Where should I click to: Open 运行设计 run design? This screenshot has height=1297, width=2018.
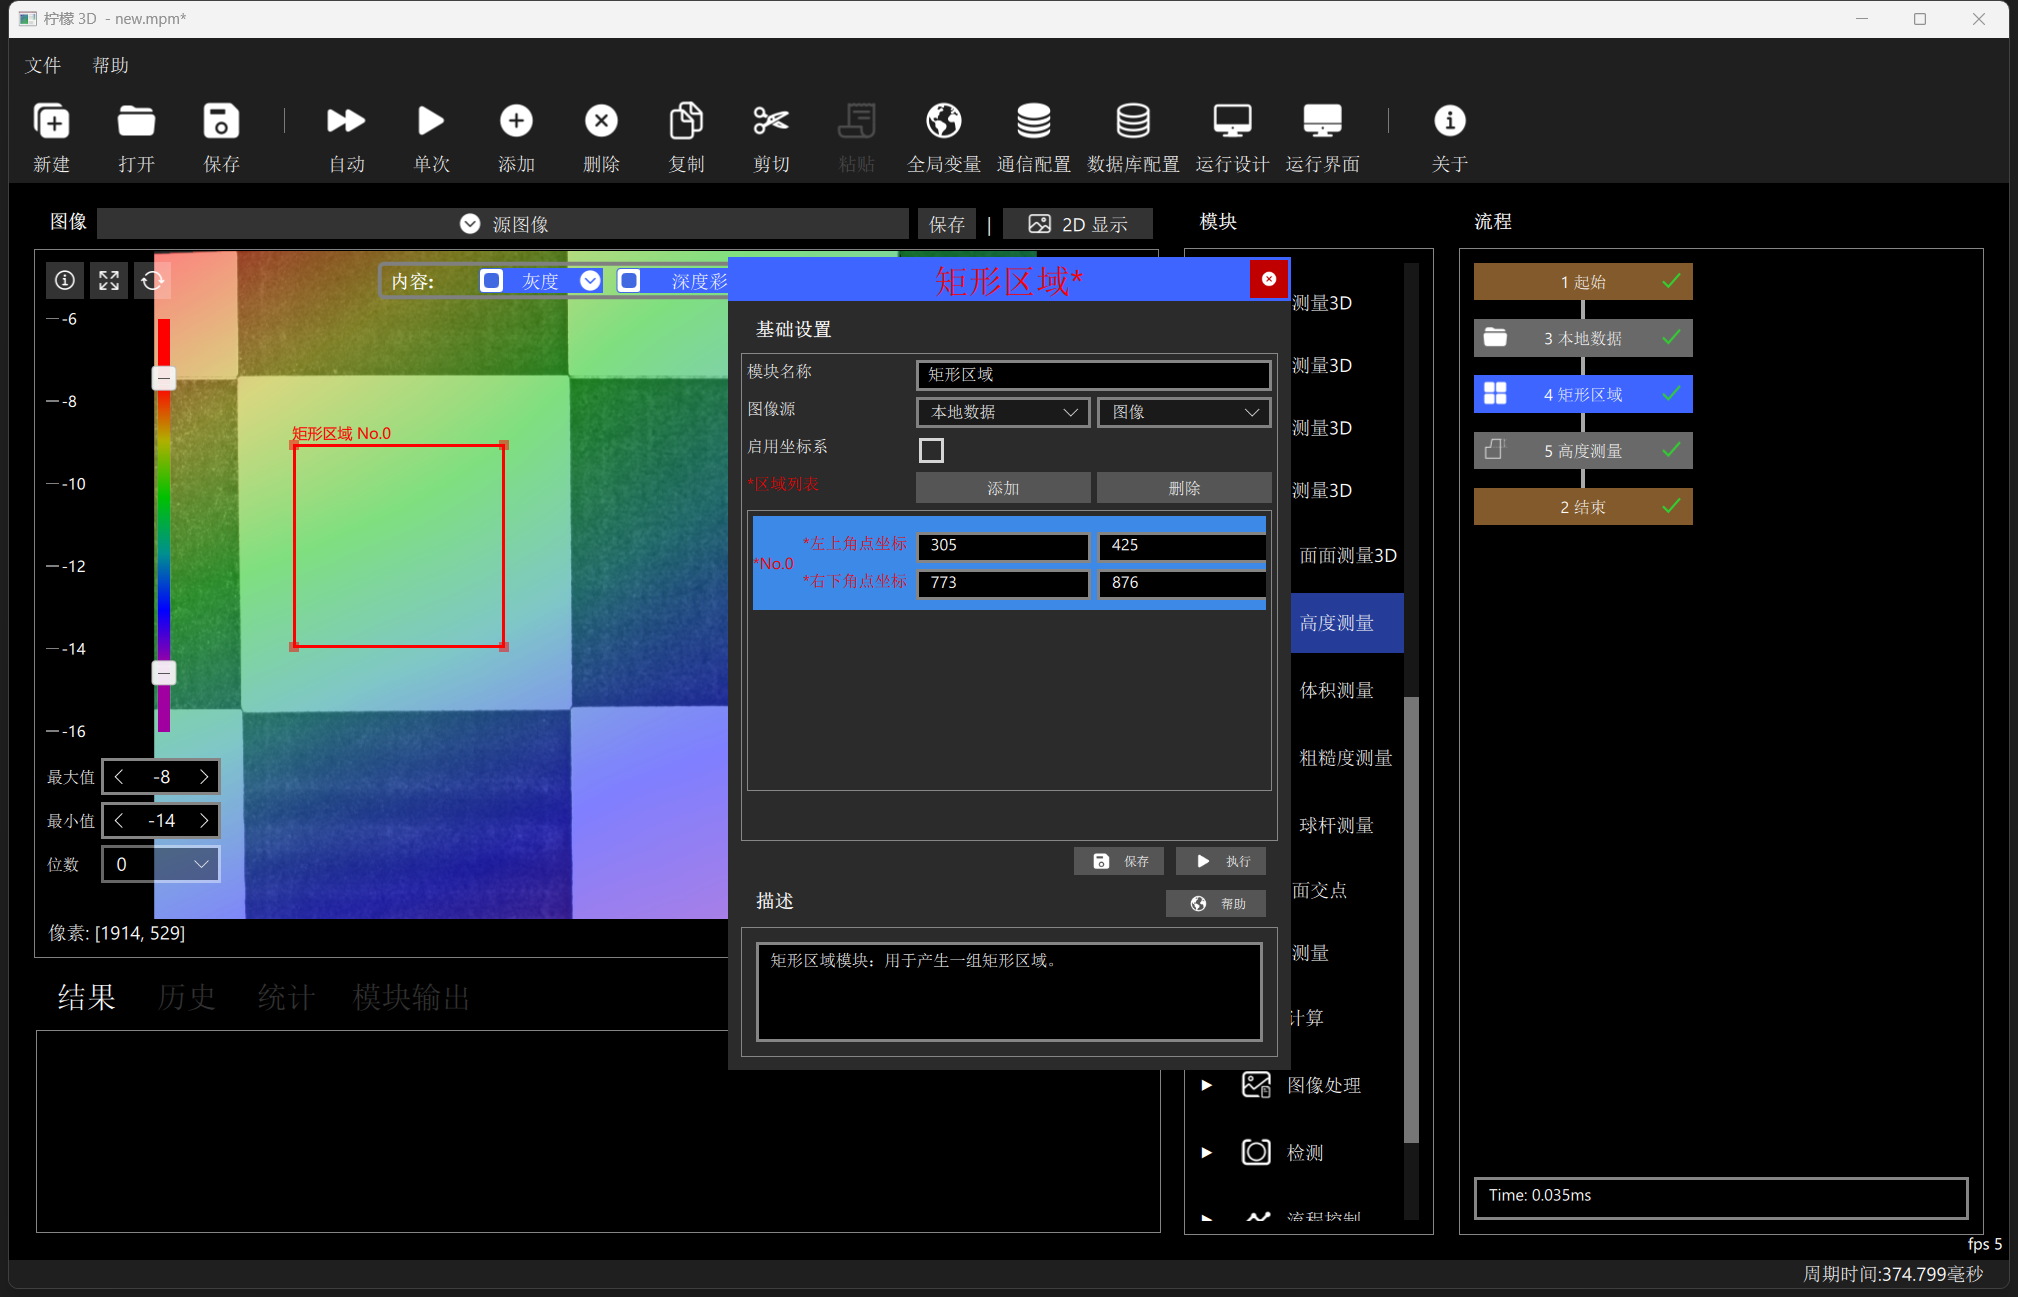tap(1232, 122)
